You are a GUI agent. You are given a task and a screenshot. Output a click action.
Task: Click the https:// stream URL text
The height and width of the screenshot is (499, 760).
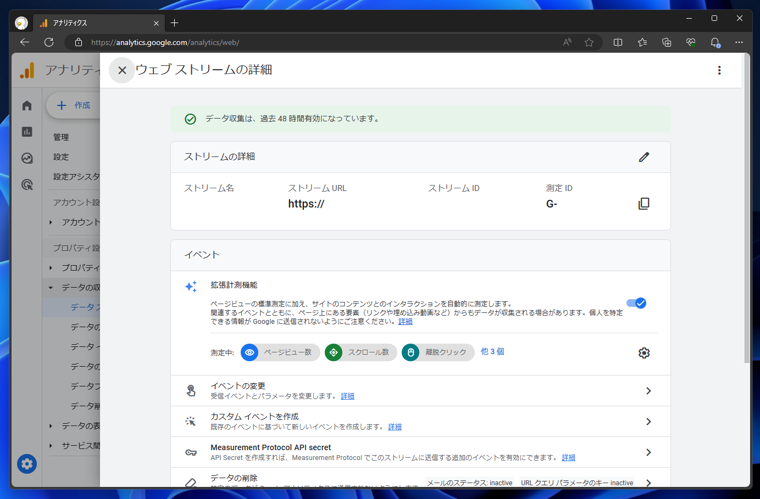[x=306, y=204]
